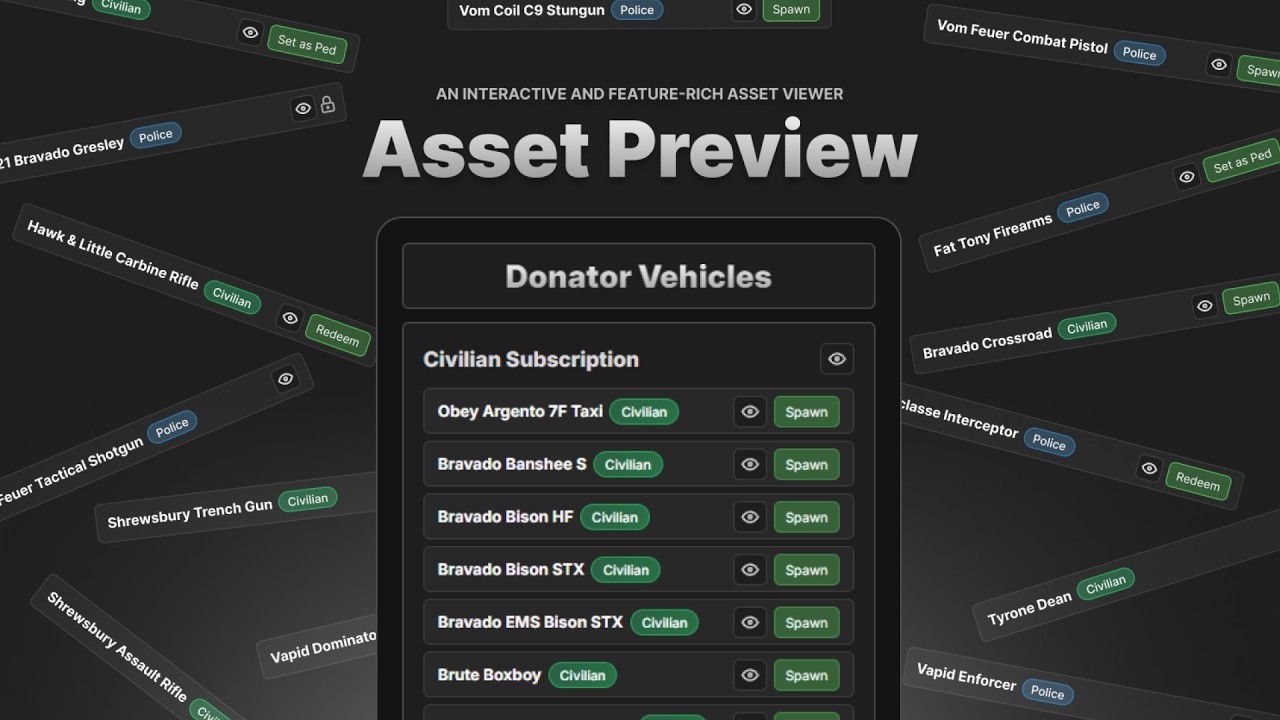This screenshot has height=720, width=1280.
Task: Redeem Hawk & Little Carbine Rifle
Action: pyautogui.click(x=338, y=336)
